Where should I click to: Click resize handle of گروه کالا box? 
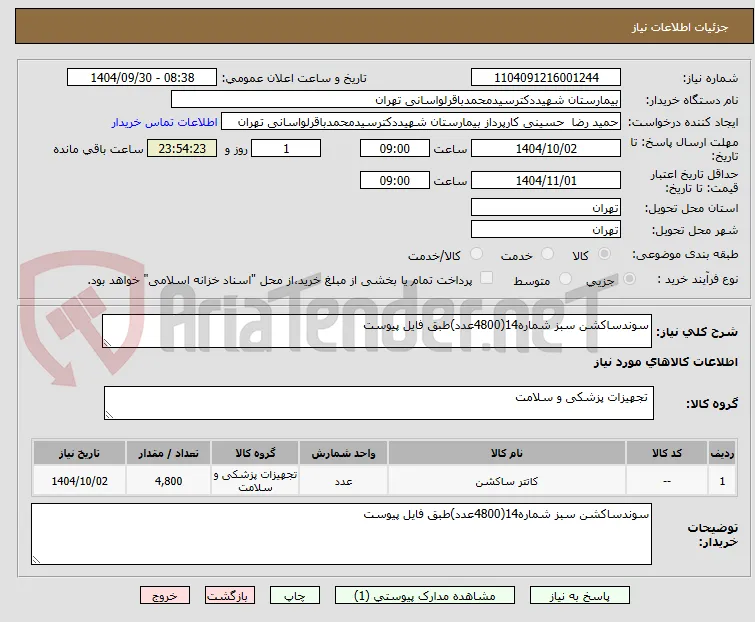click(109, 414)
